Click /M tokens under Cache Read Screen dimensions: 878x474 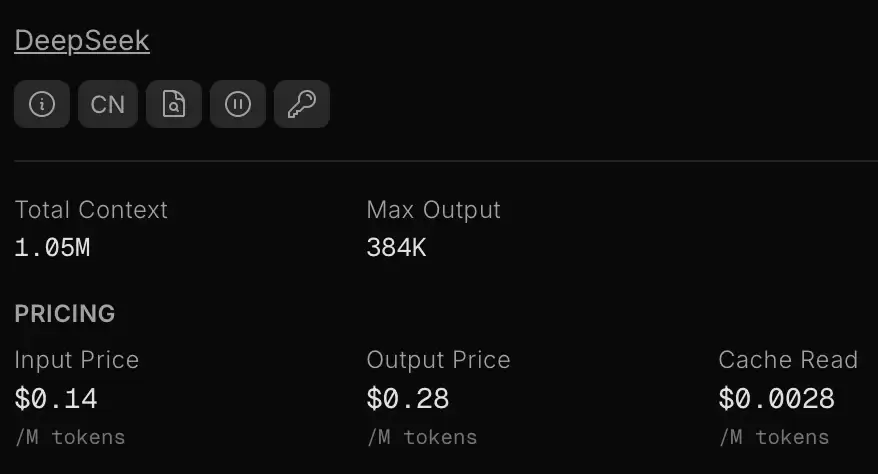tap(774, 437)
